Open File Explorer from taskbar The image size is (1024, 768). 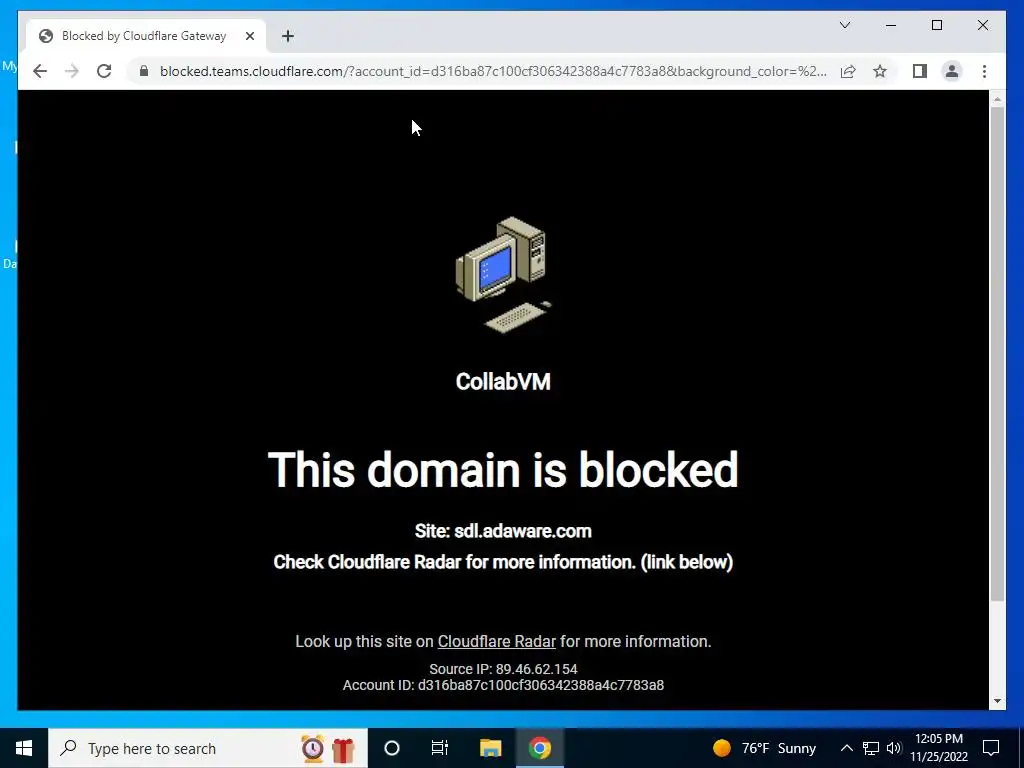[490, 748]
